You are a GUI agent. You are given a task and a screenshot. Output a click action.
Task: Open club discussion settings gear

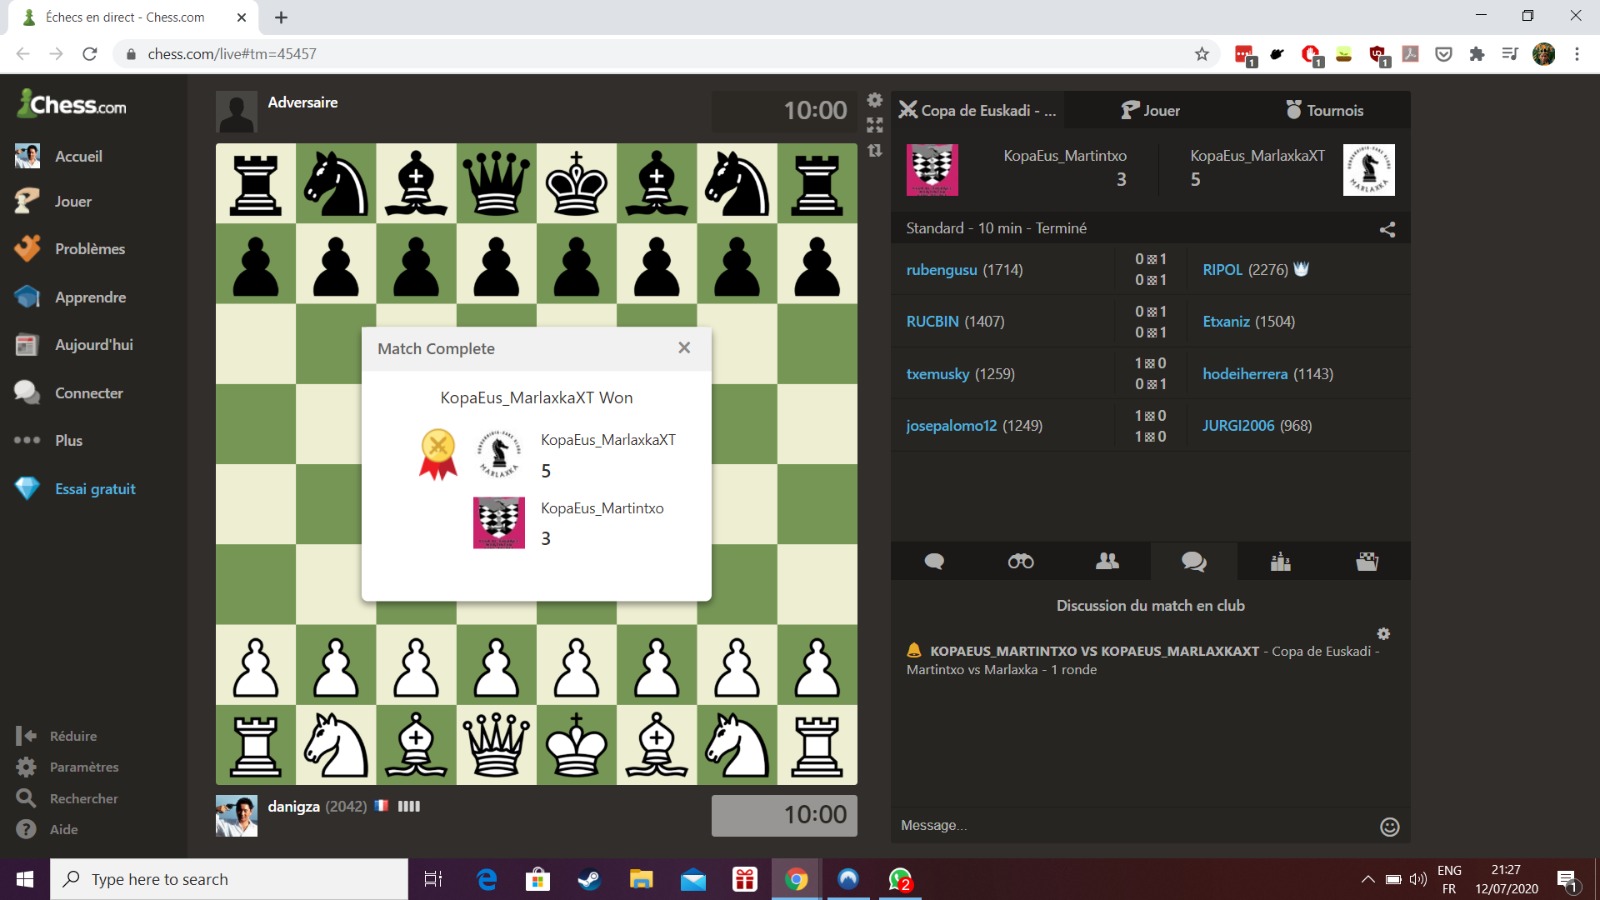tap(1383, 634)
